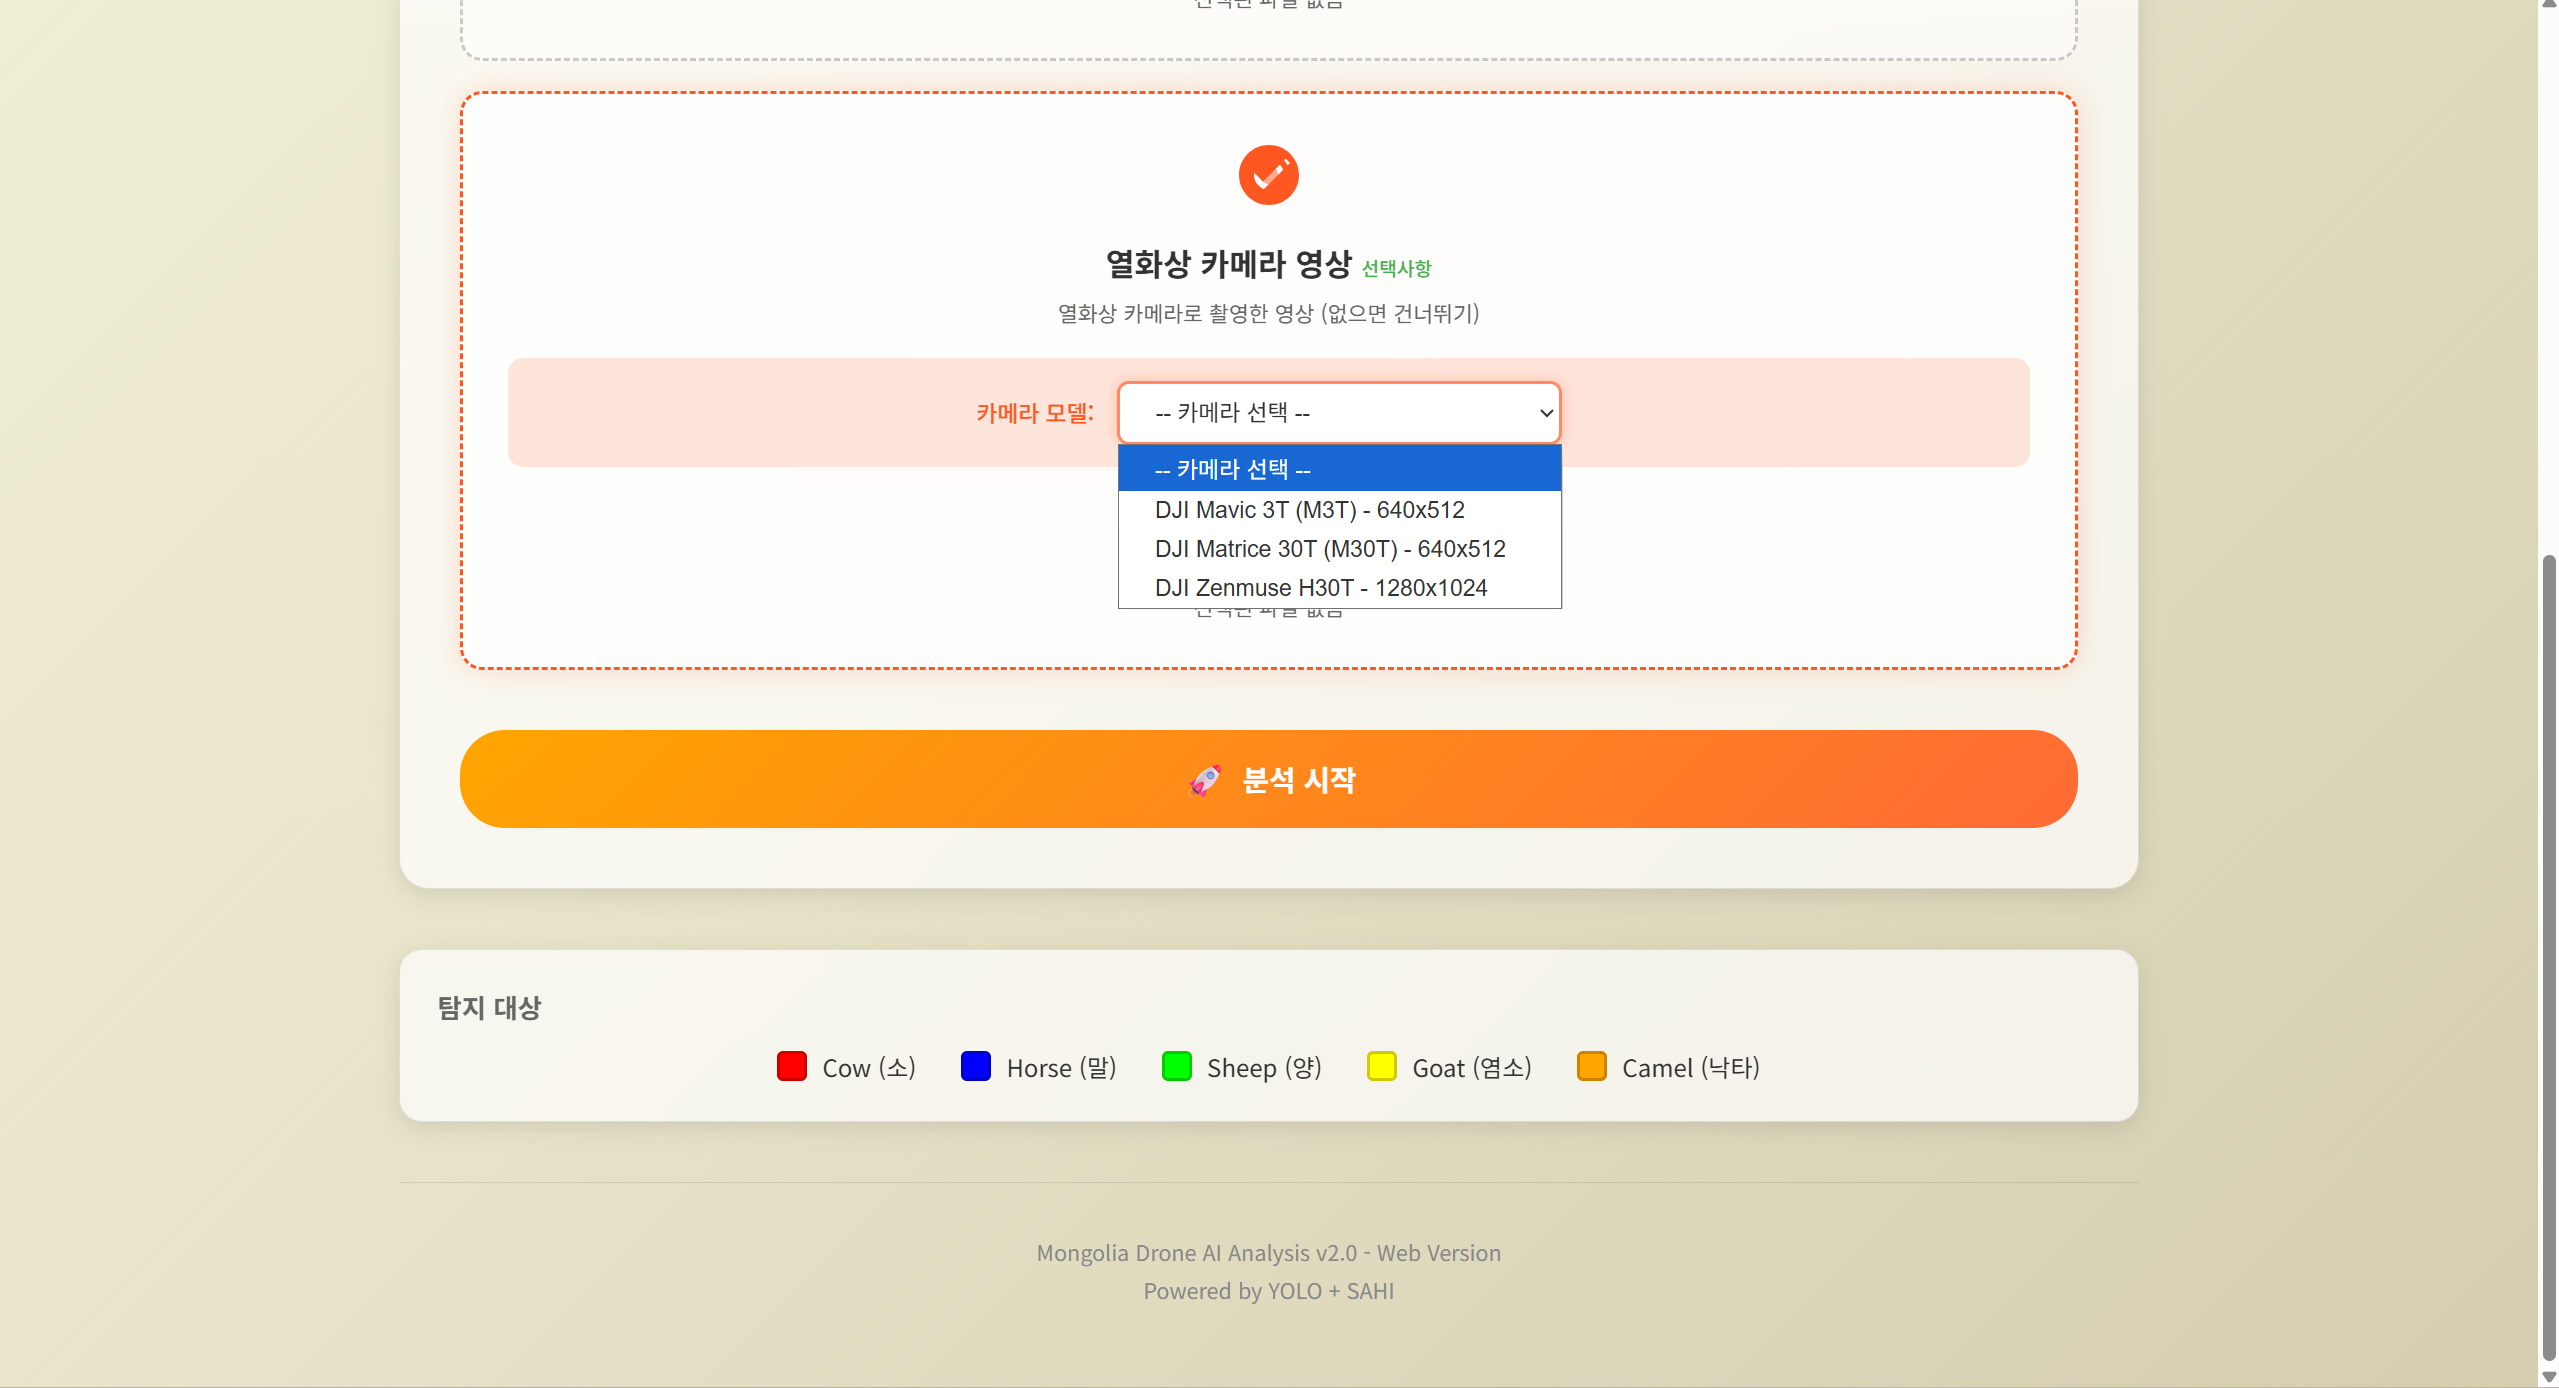
Task: Click the orange checkmark icon above 열화상 카메라 영상
Action: click(1268, 174)
